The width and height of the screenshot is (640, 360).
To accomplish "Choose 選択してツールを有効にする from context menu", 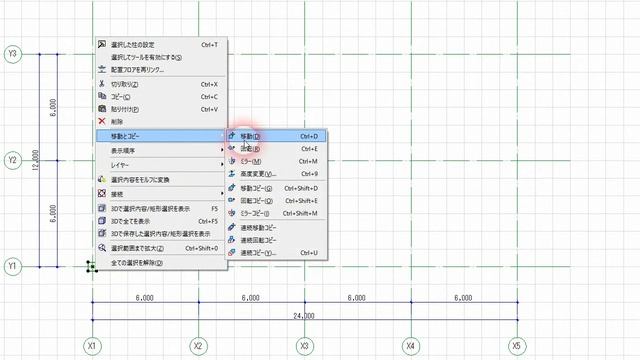I will (x=161, y=58).
